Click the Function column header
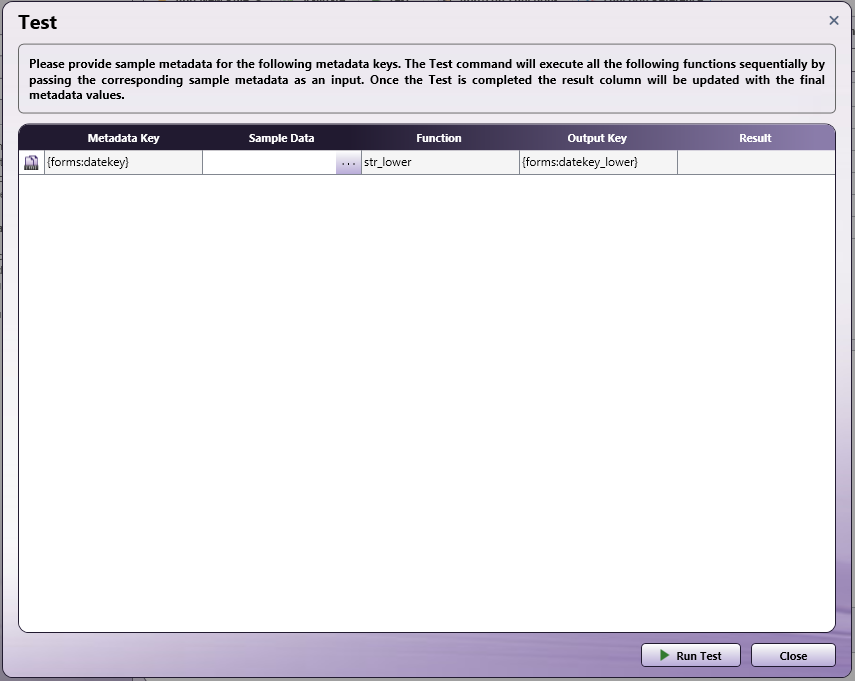Viewport: 855px width, 681px height. point(439,138)
